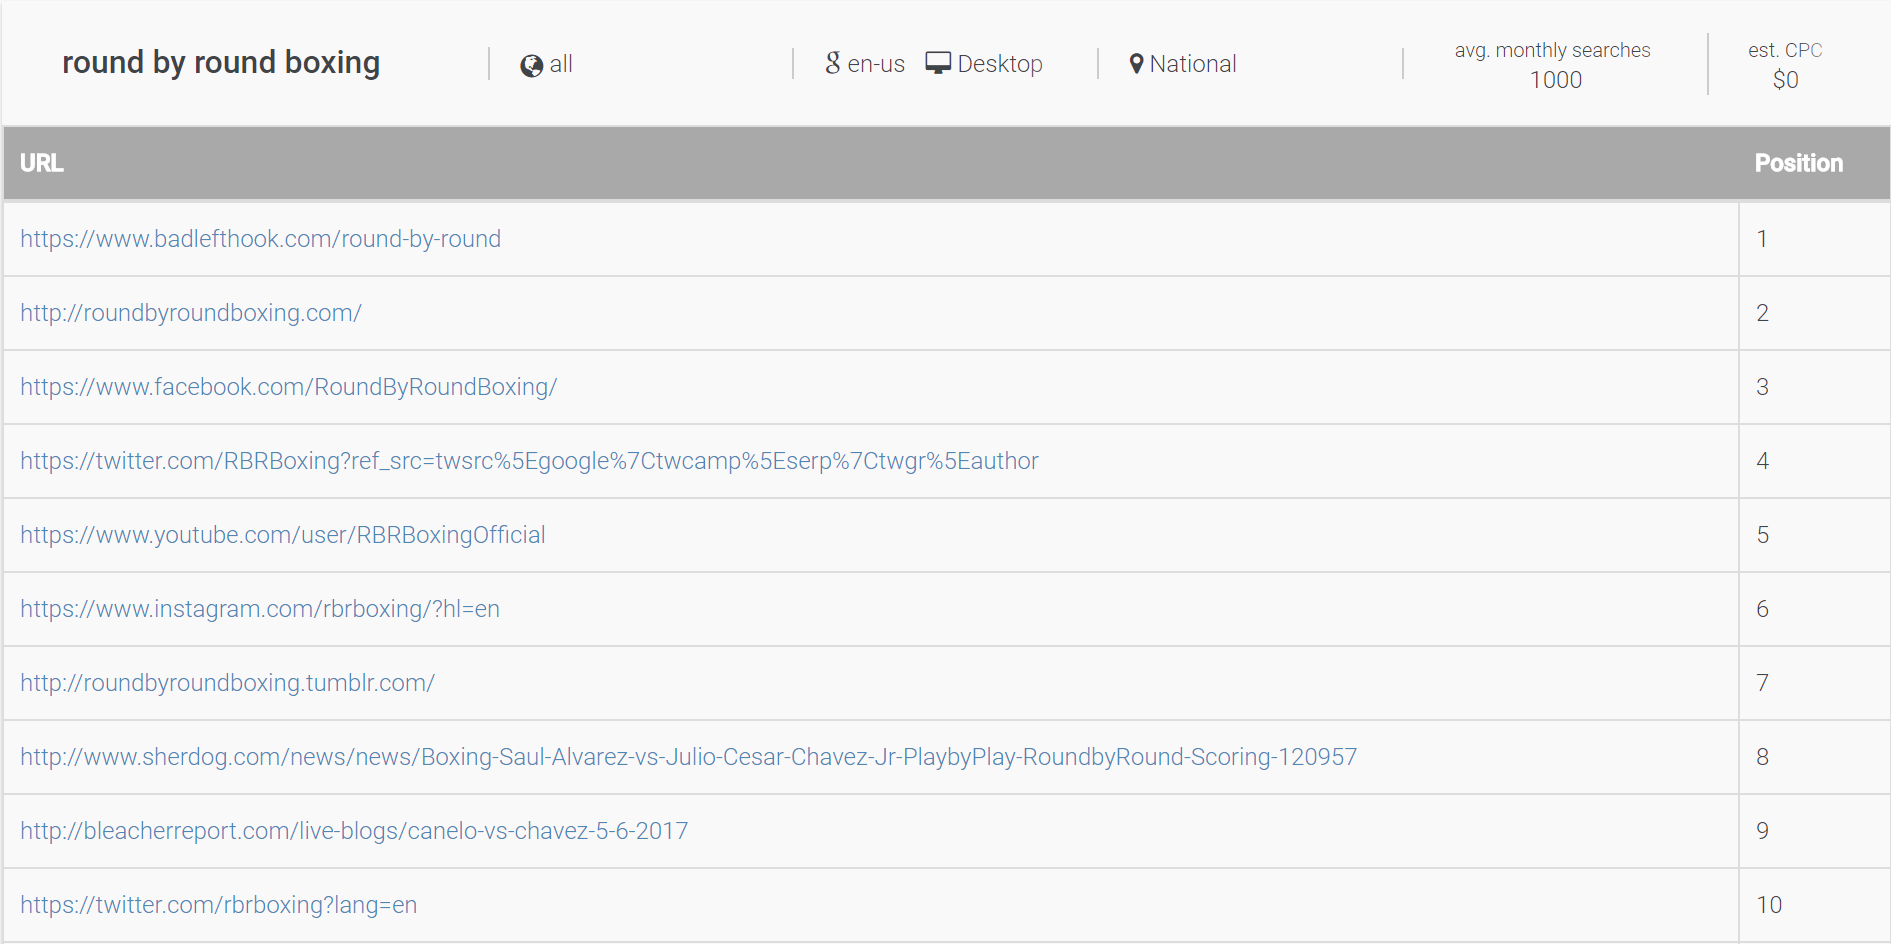This screenshot has width=1891, height=944.
Task: Click position cell 6 for Instagram row
Action: 1814,609
